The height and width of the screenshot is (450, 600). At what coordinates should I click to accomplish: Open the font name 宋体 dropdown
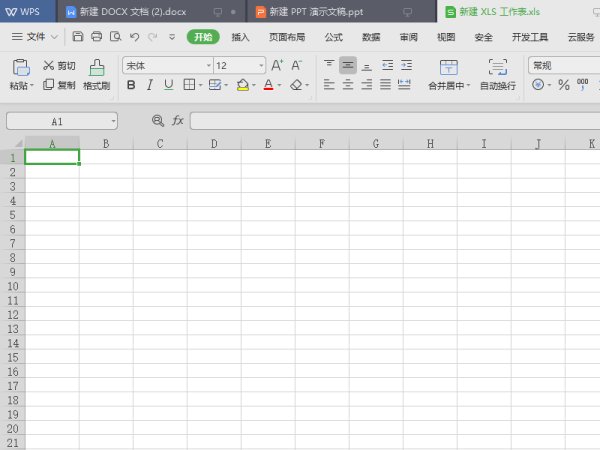tap(209, 65)
